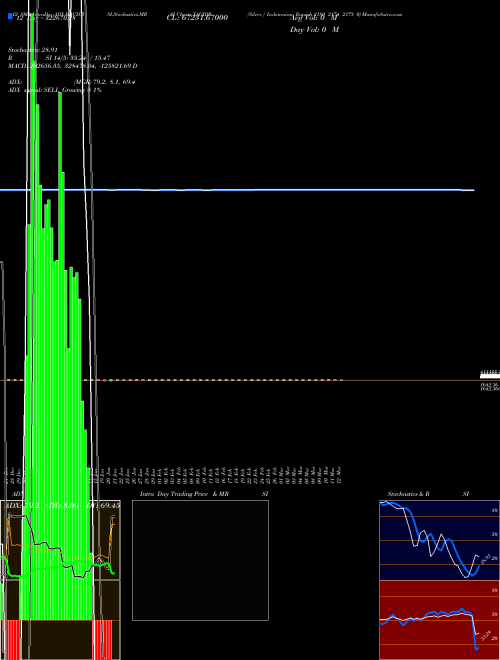Click the SI 14/3: 33.24 / 15.47 value
The image size is (500, 660).
tap(77, 58)
